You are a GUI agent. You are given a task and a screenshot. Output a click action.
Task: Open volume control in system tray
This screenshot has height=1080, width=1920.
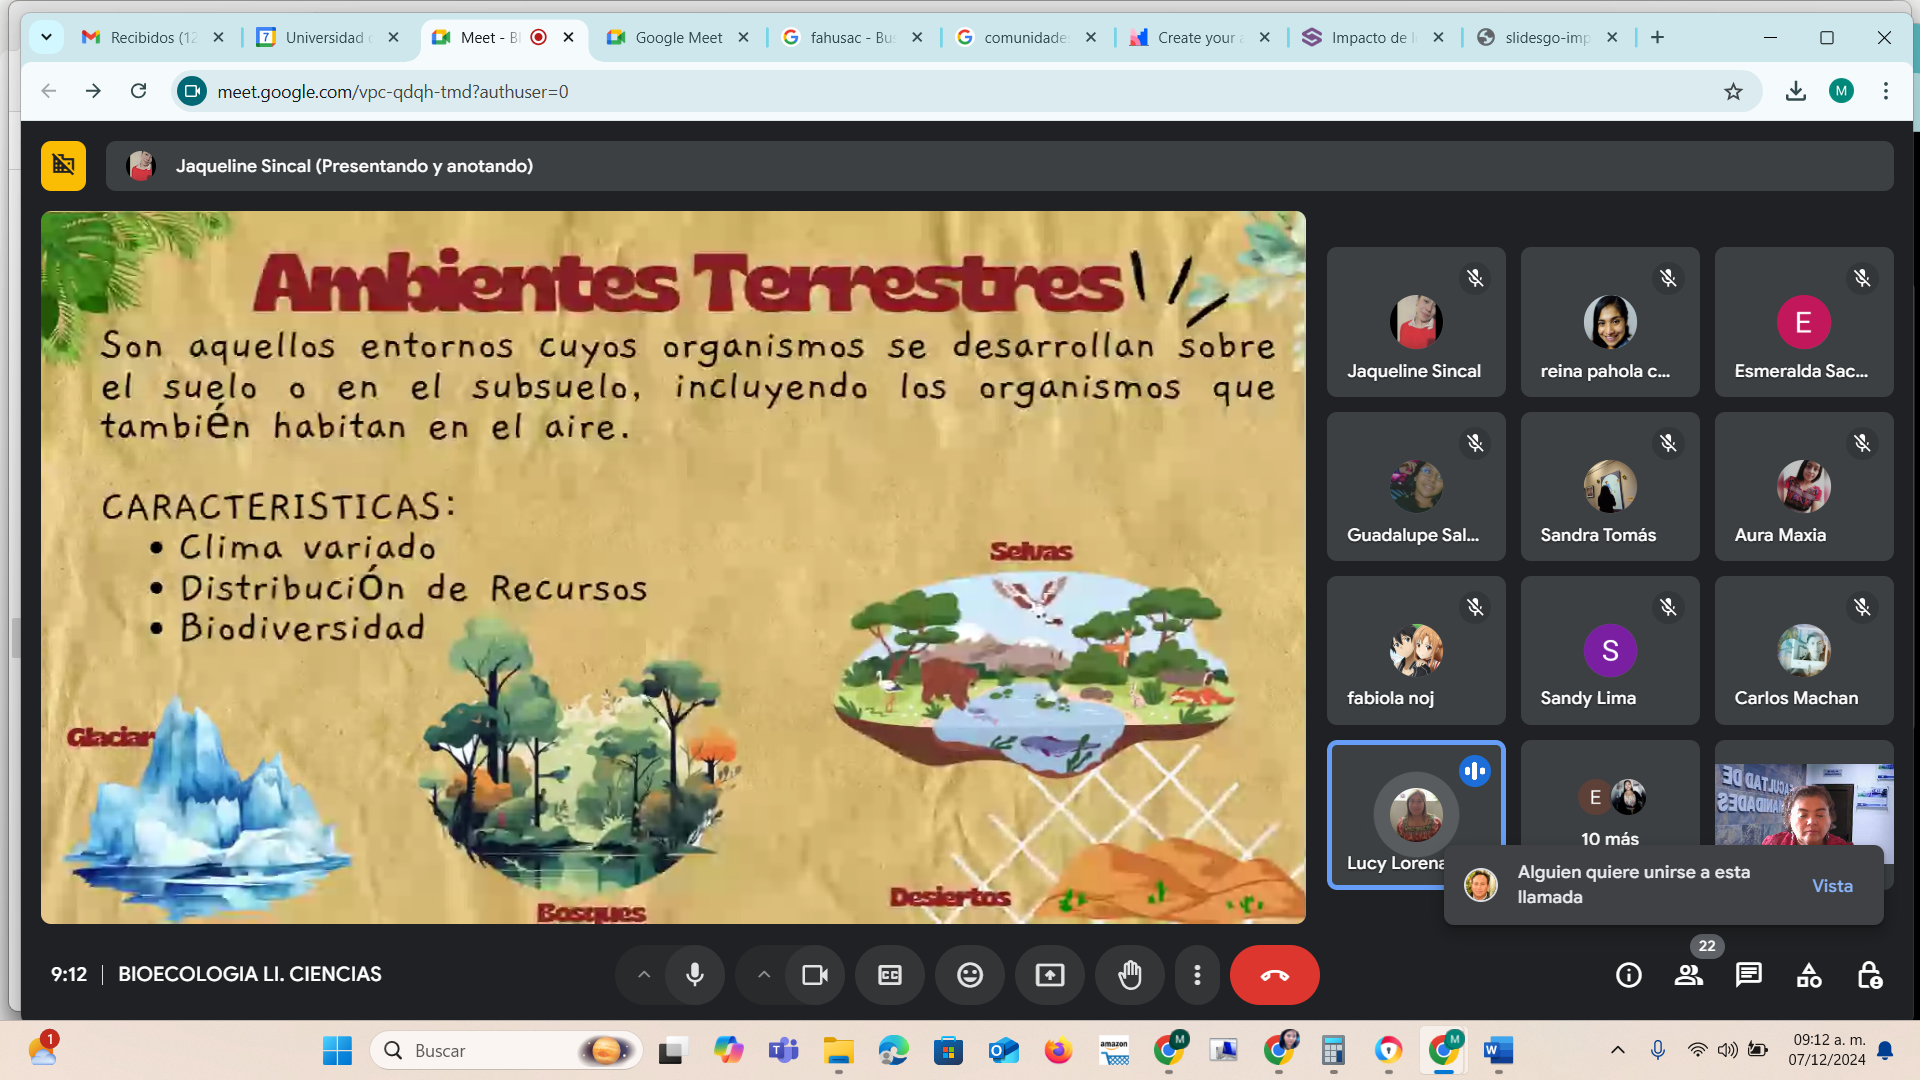[1727, 1050]
